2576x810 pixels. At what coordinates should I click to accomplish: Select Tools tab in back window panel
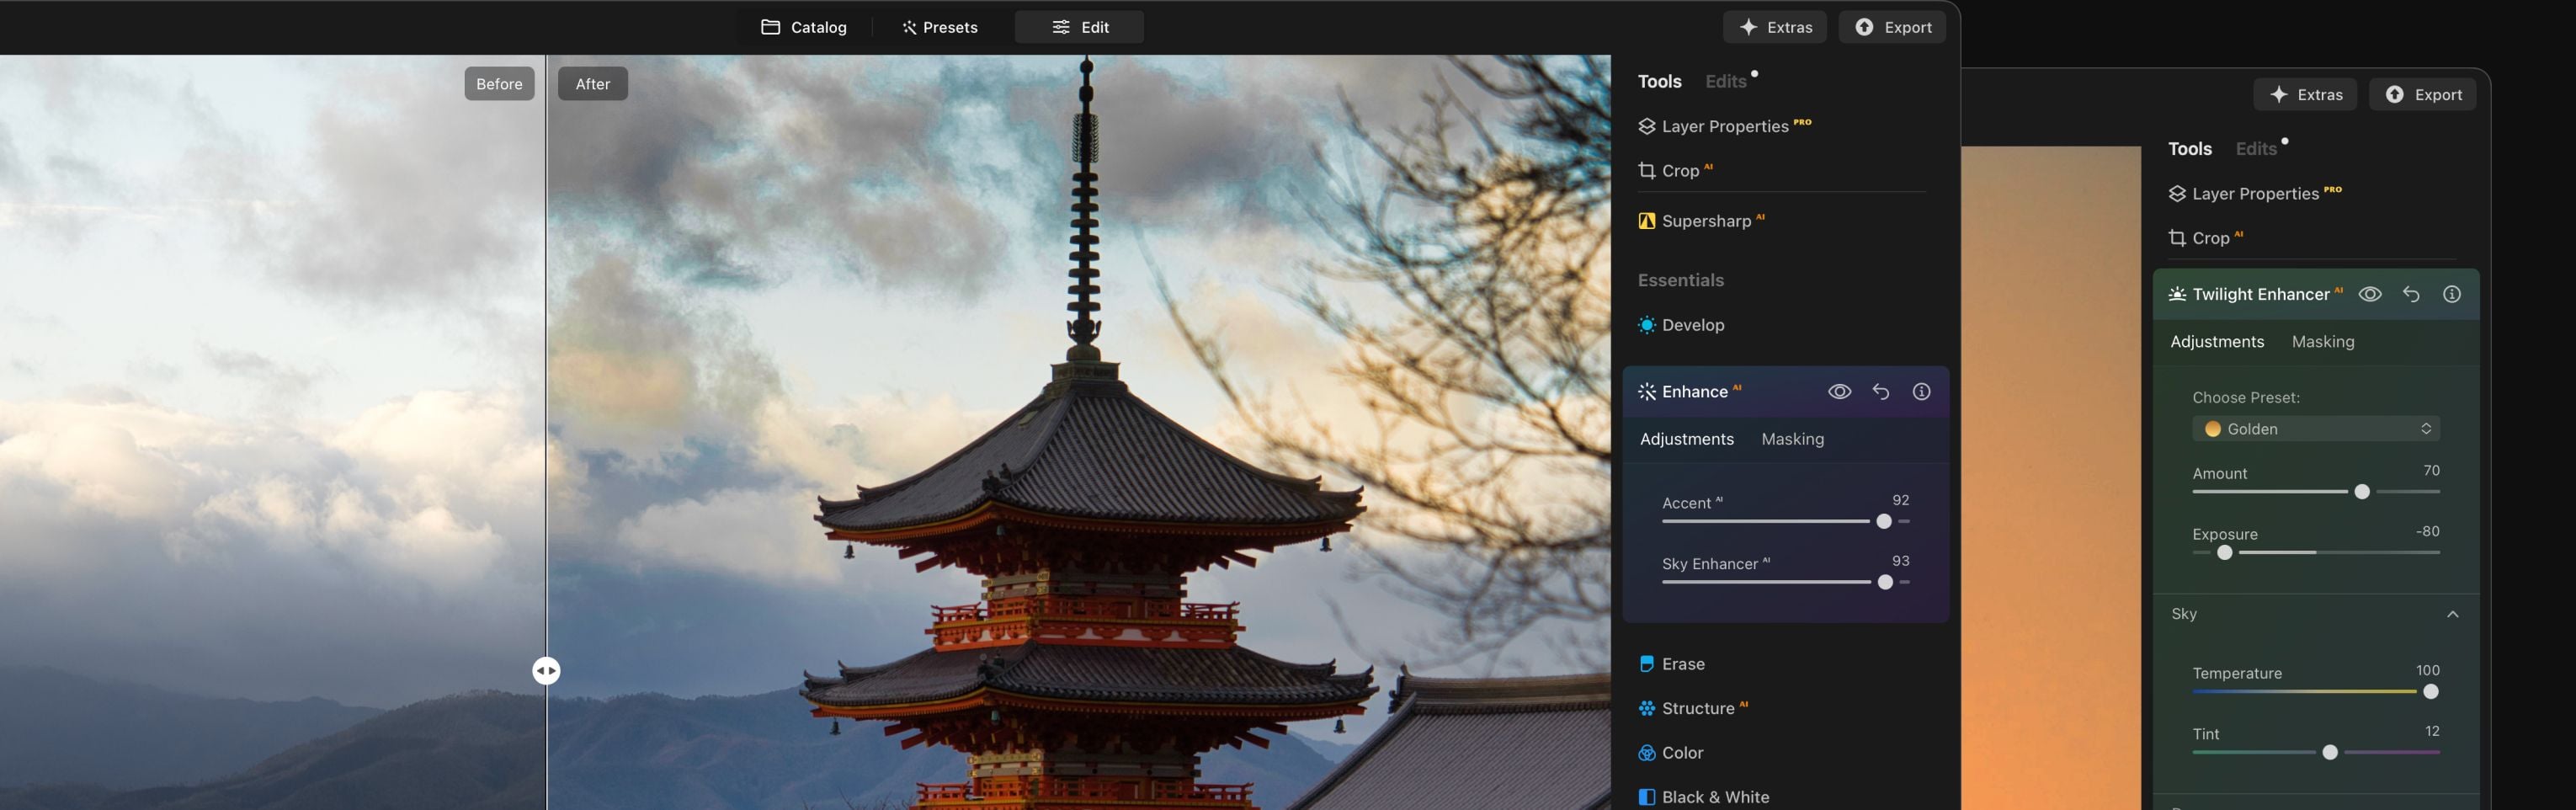coord(2189,148)
